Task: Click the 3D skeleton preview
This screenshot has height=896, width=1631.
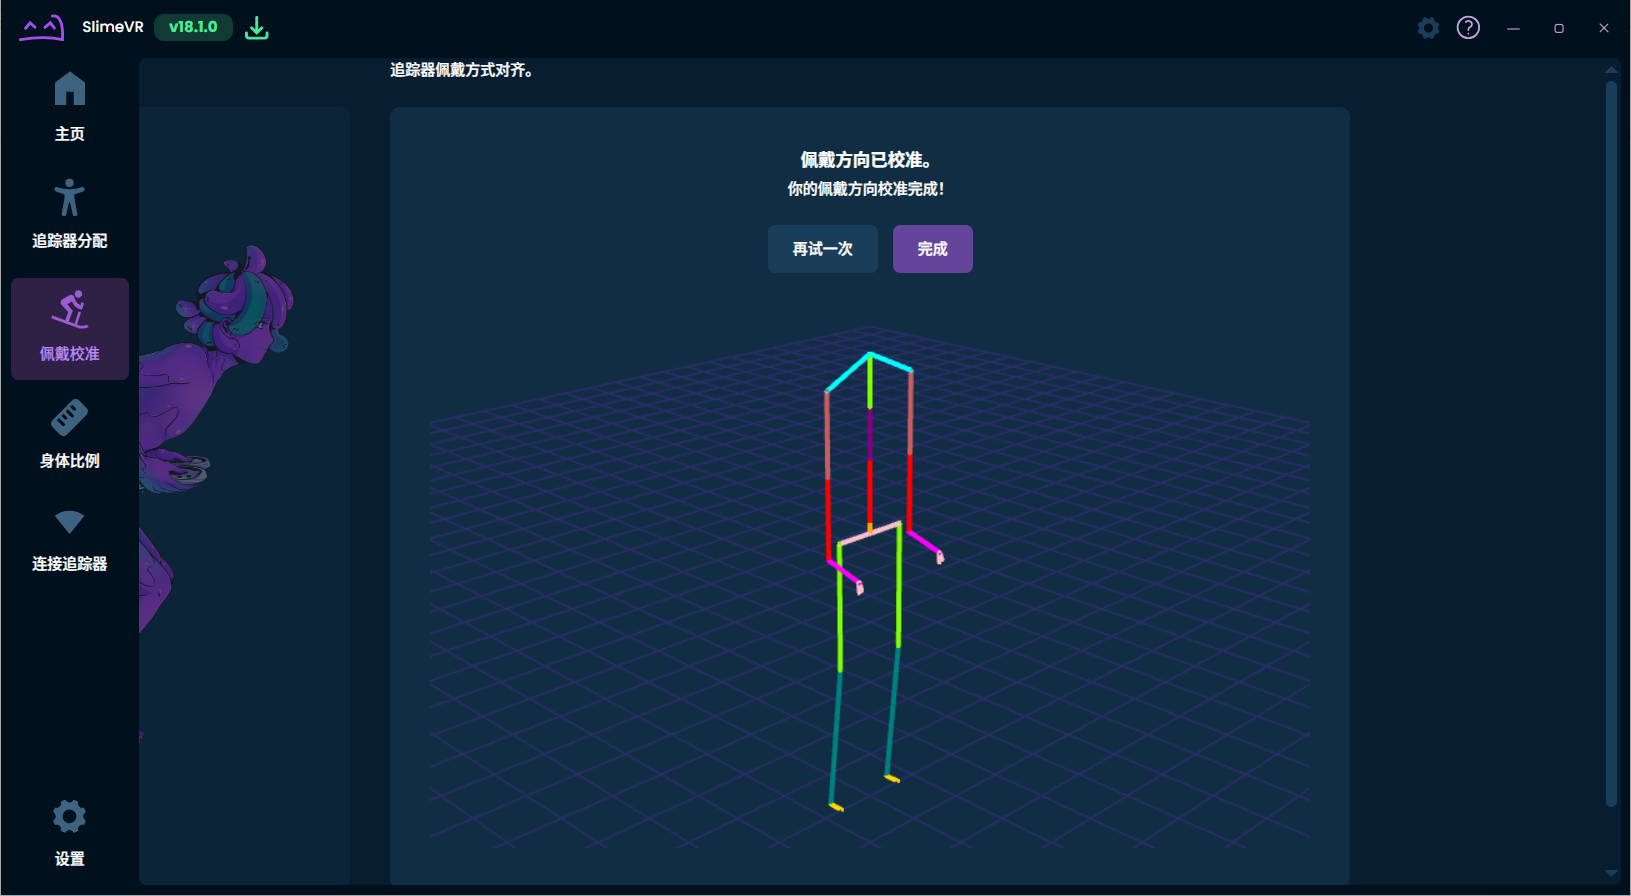Action: (868, 580)
